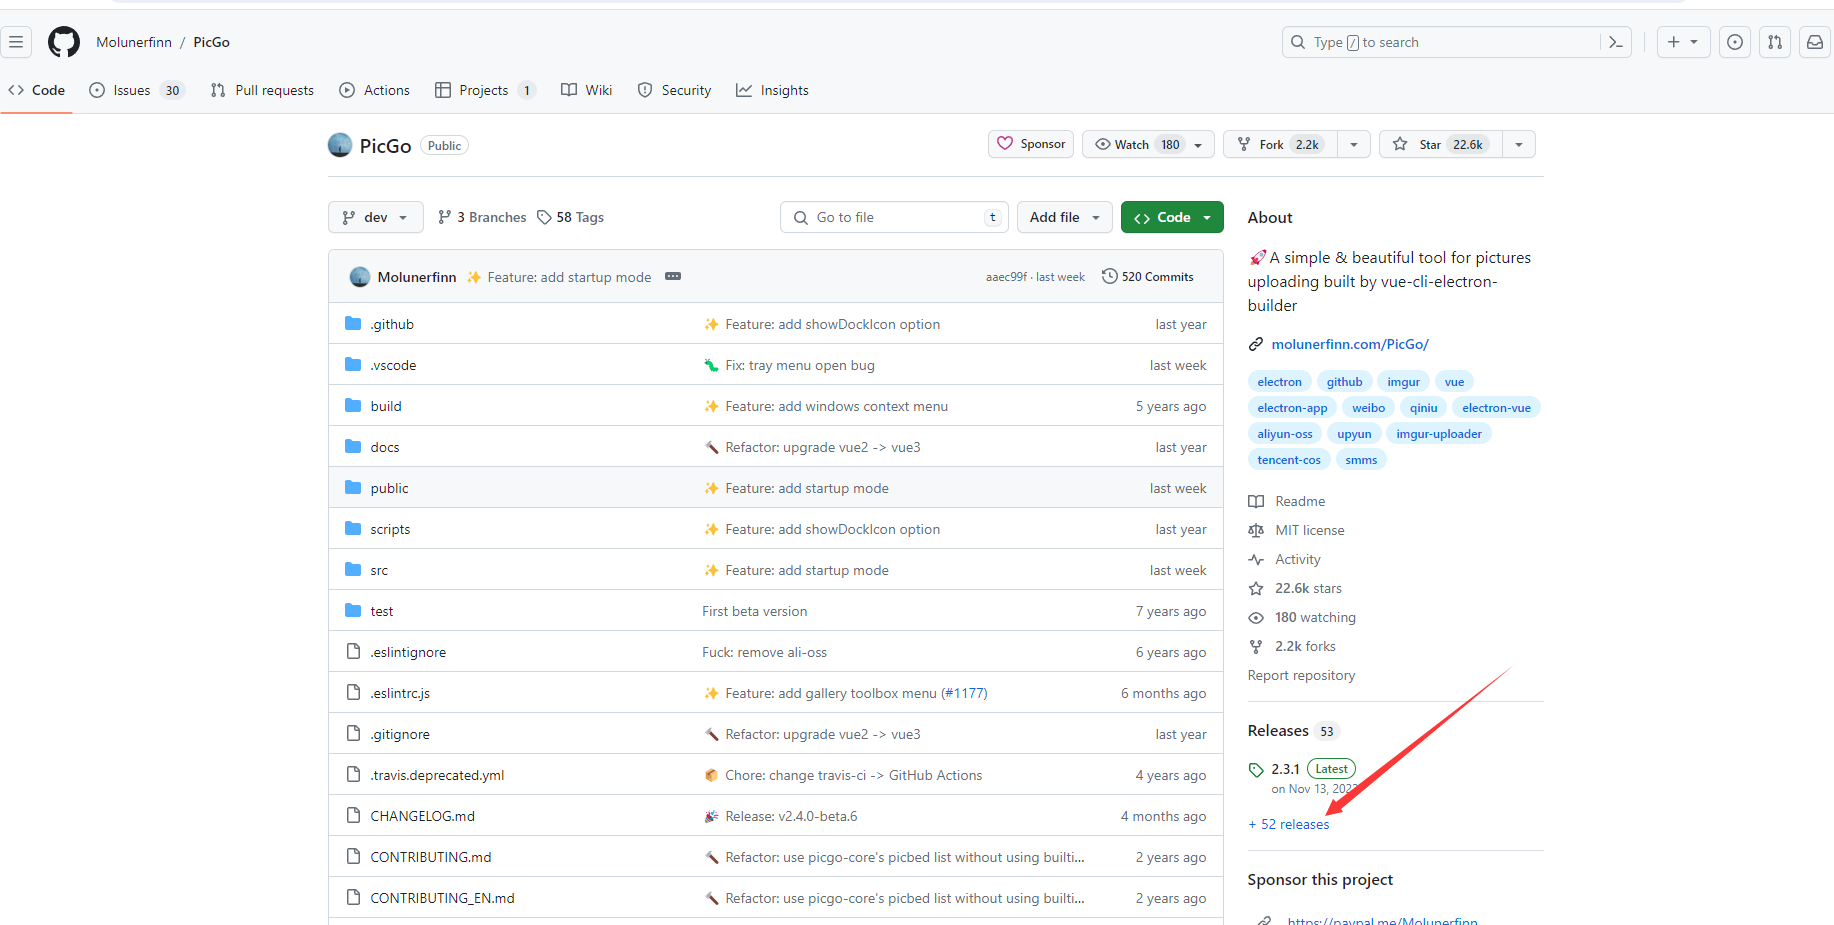Open the CHANGELOG.md file
This screenshot has height=925, width=1834.
click(x=422, y=816)
